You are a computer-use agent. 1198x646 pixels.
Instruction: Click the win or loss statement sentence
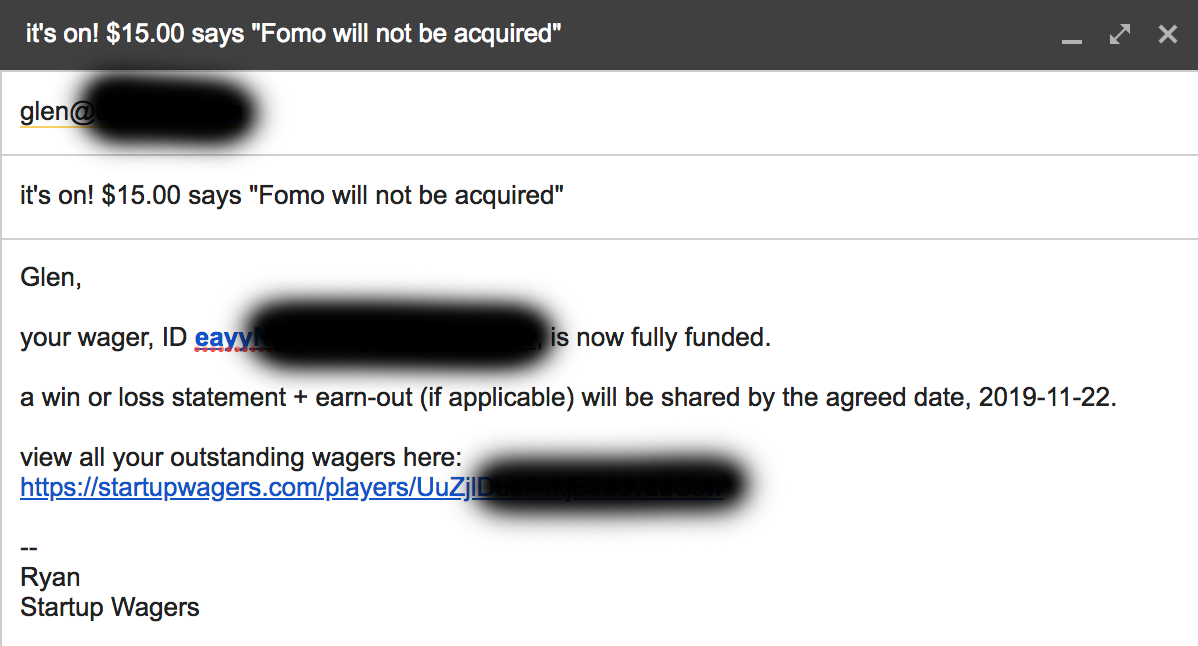pos(300,397)
